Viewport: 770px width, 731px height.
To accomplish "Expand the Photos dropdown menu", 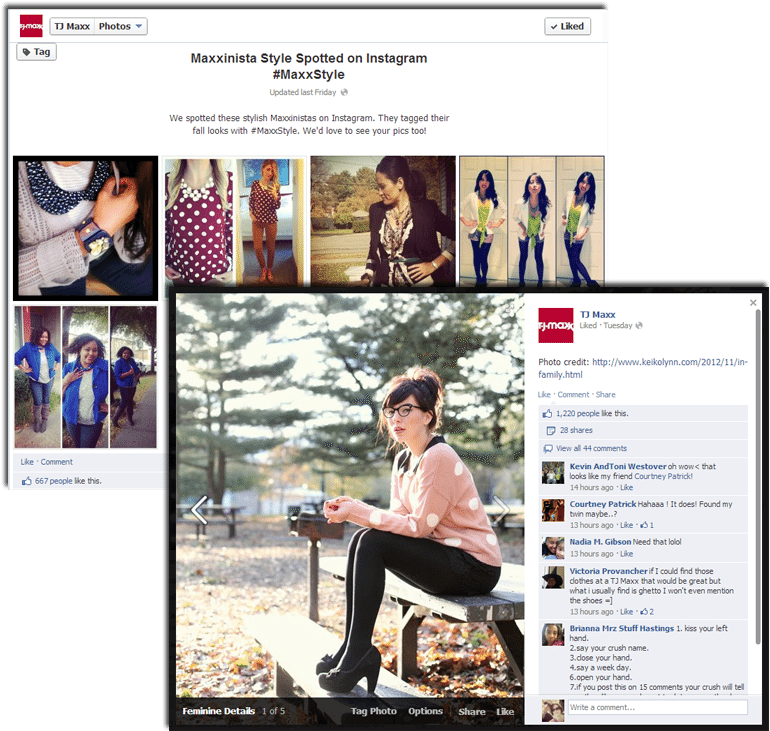I will (120, 27).
